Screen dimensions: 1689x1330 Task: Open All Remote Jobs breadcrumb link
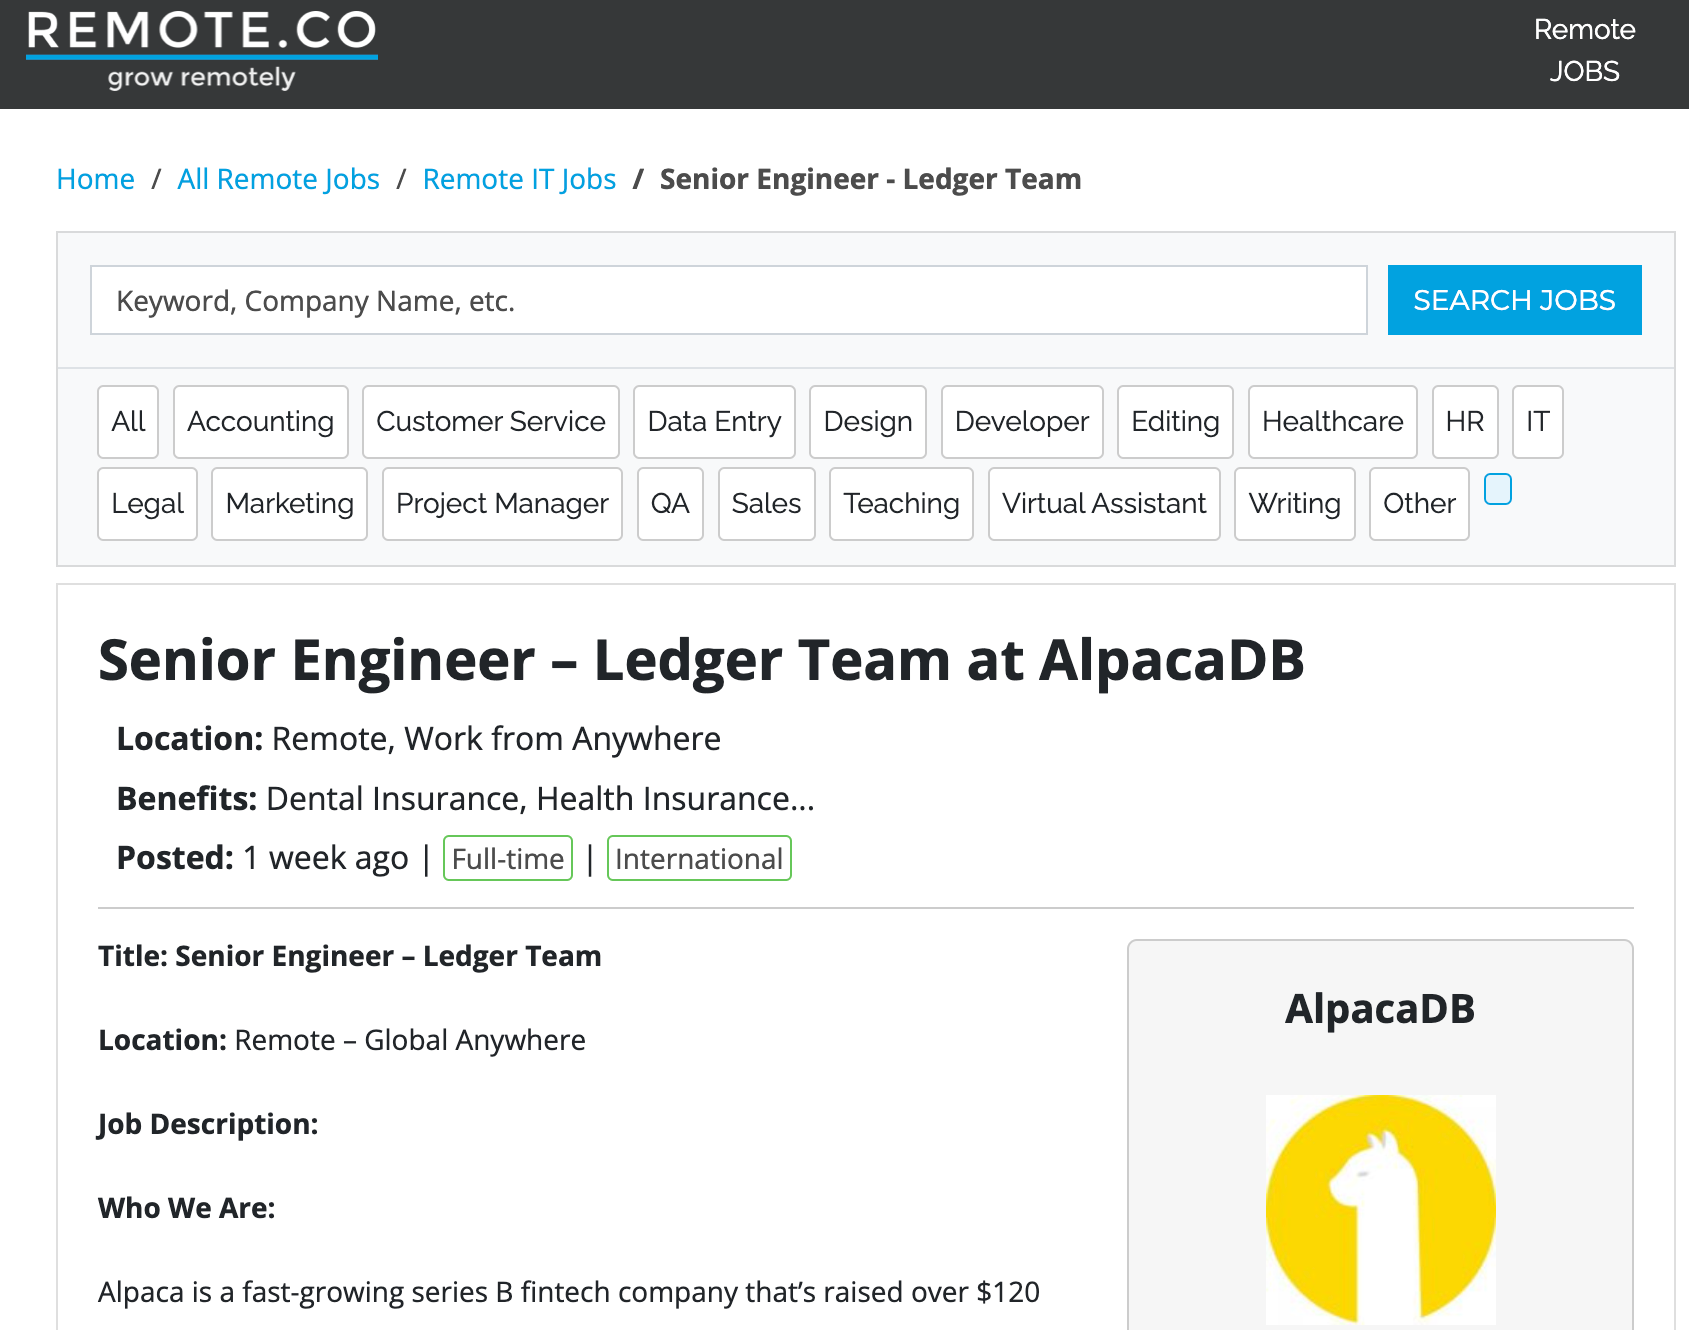coord(278,179)
